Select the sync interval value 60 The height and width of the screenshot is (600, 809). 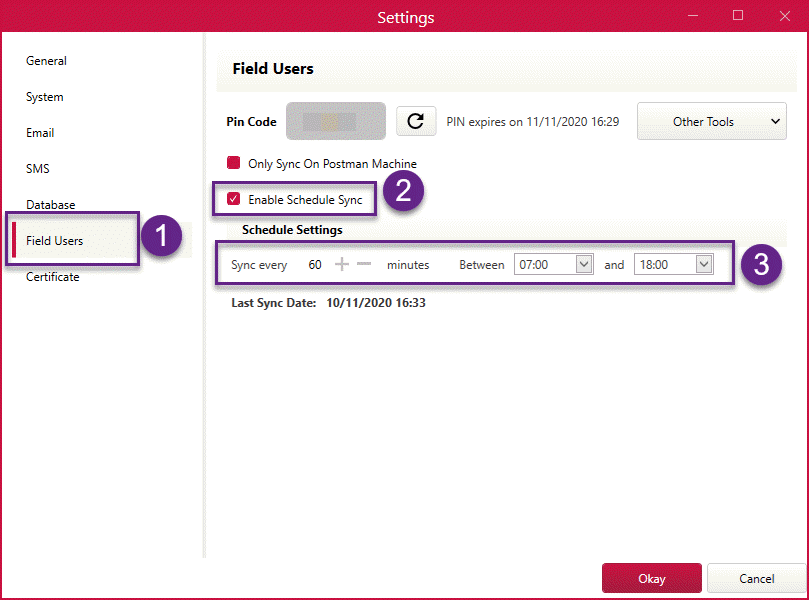314,264
